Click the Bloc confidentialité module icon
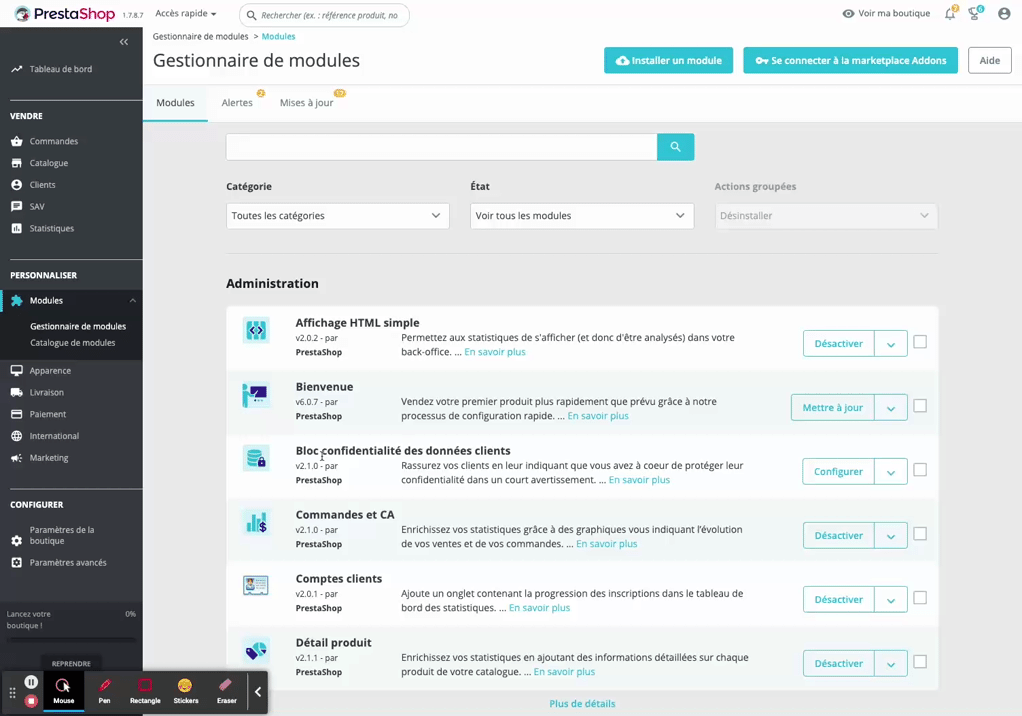 click(x=256, y=458)
